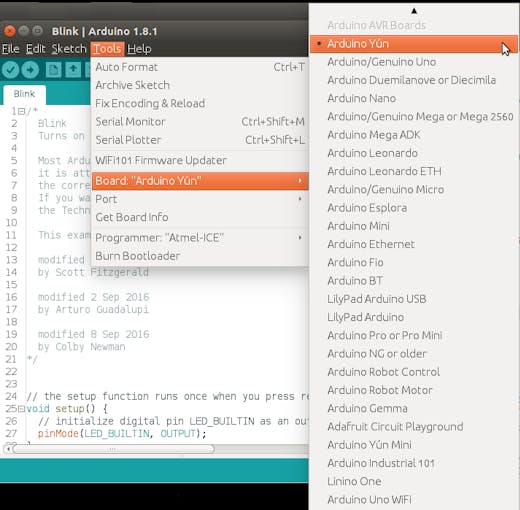Pick LilyPad Arduino USB board

tap(414, 299)
